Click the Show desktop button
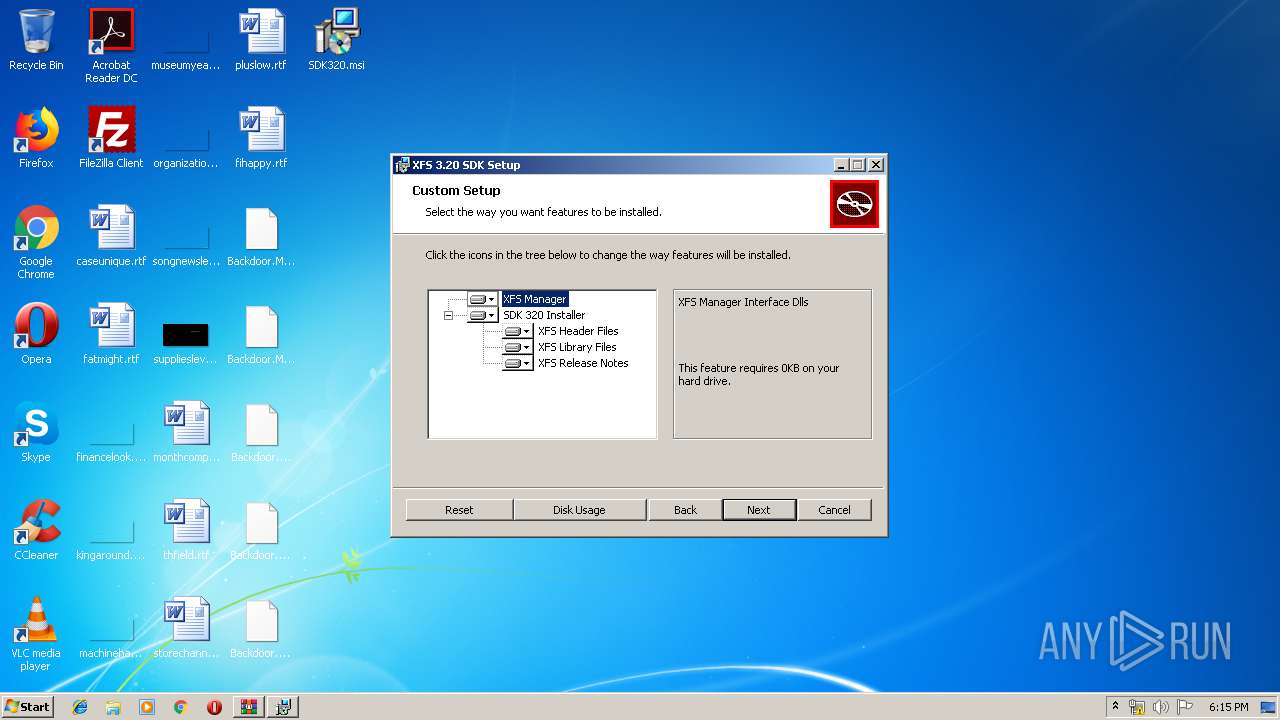The width and height of the screenshot is (1280, 720). click(x=1270, y=707)
